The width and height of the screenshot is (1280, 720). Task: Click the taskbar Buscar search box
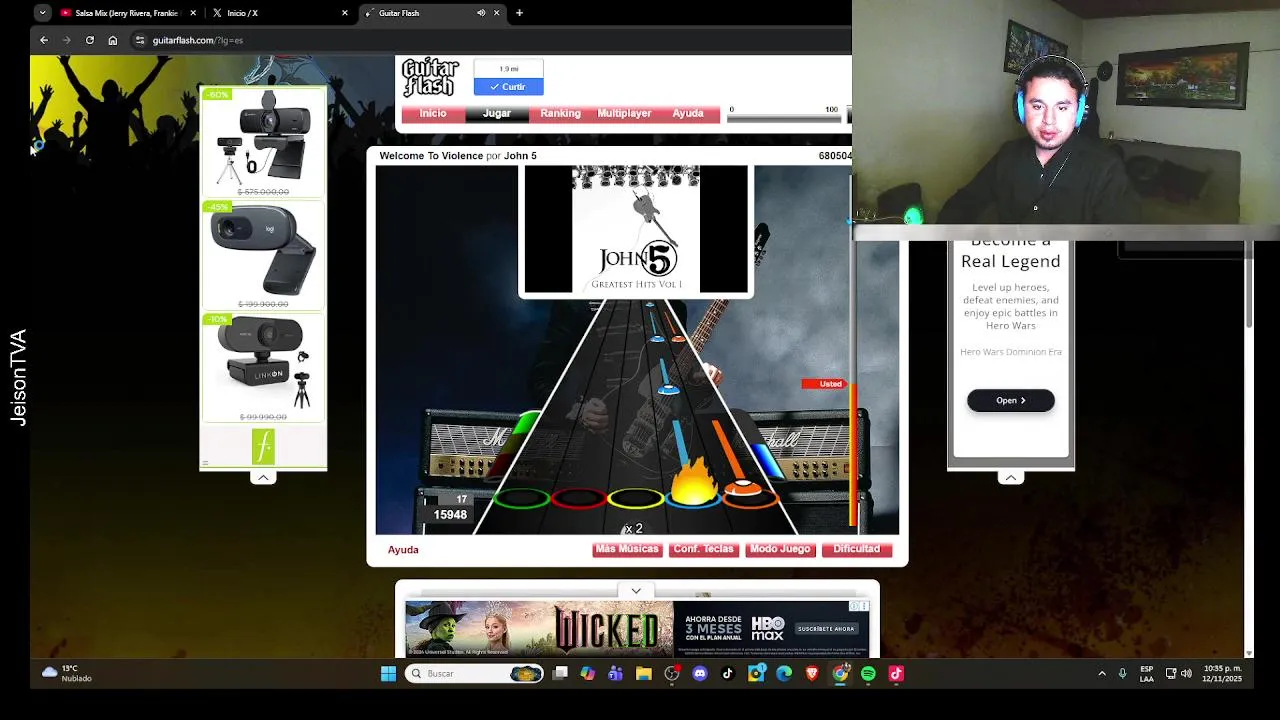pyautogui.click(x=474, y=674)
